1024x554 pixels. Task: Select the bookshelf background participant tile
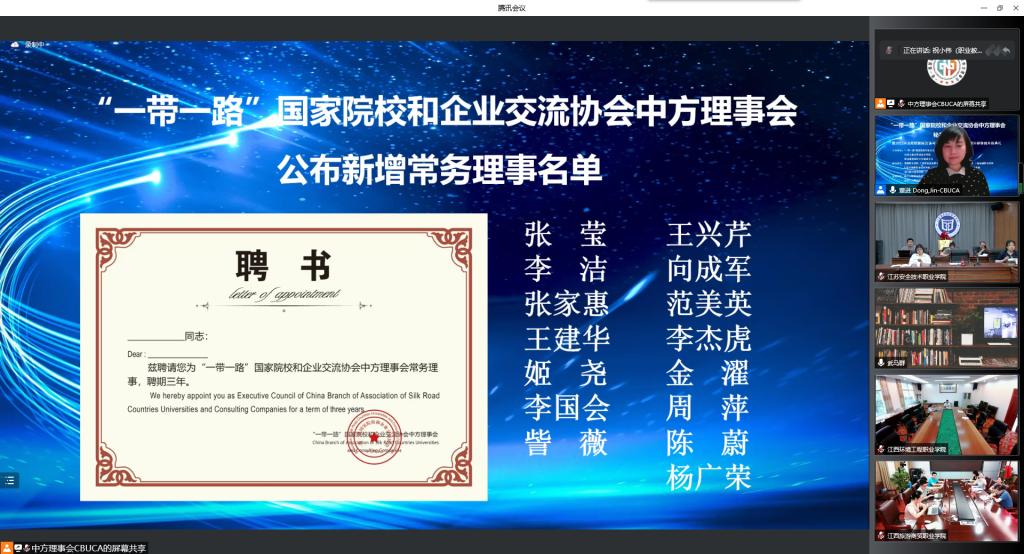(x=946, y=329)
